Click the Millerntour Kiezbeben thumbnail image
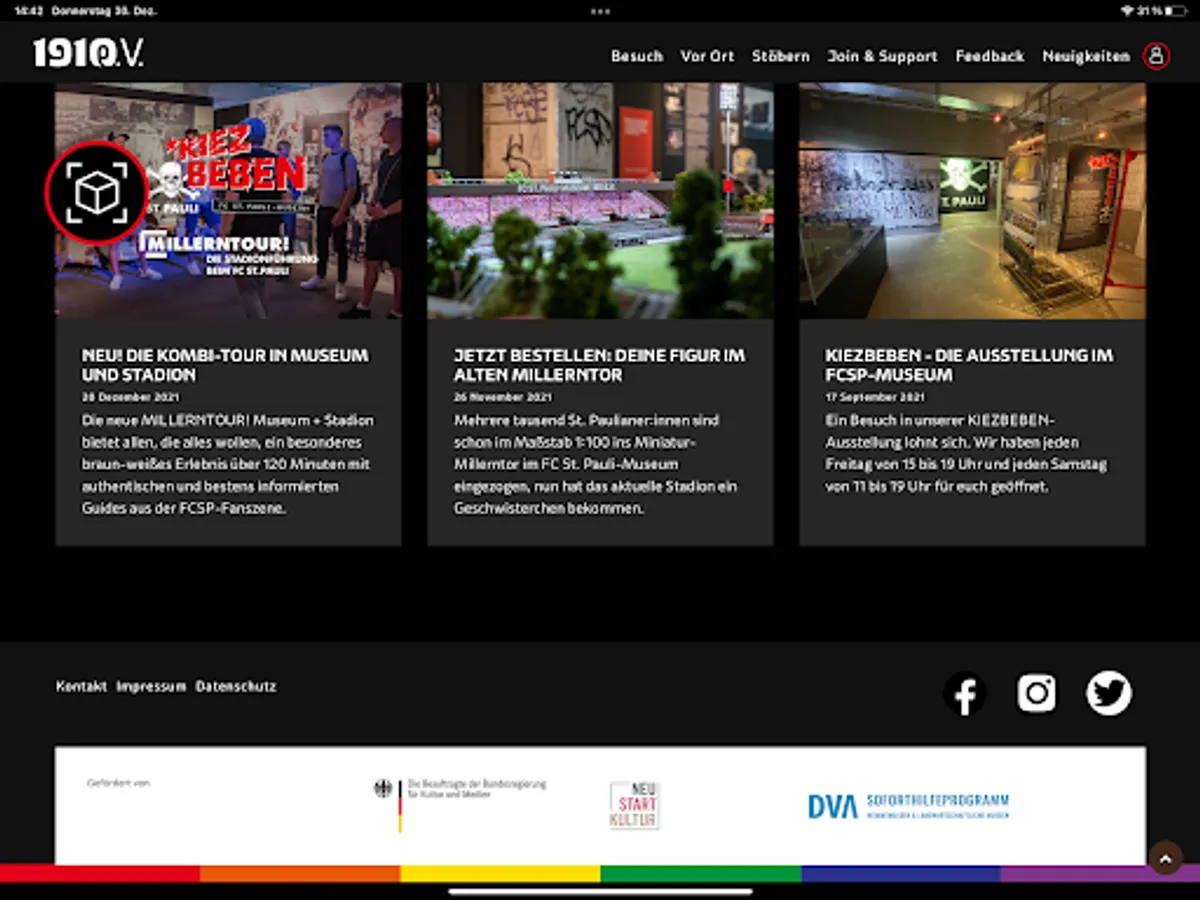1200x900 pixels. (x=228, y=200)
